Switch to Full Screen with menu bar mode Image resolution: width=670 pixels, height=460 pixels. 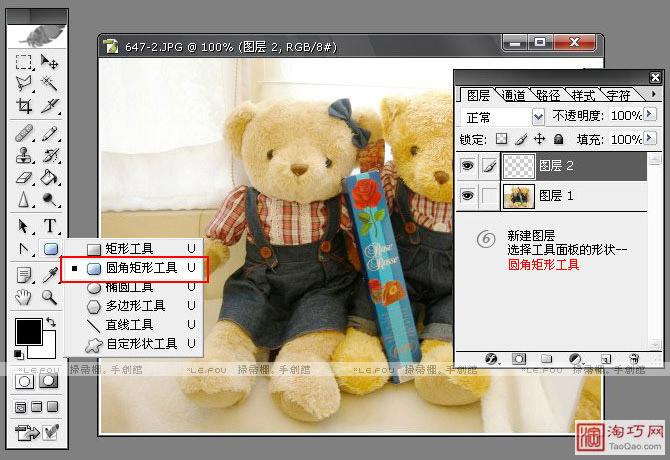(x=37, y=407)
